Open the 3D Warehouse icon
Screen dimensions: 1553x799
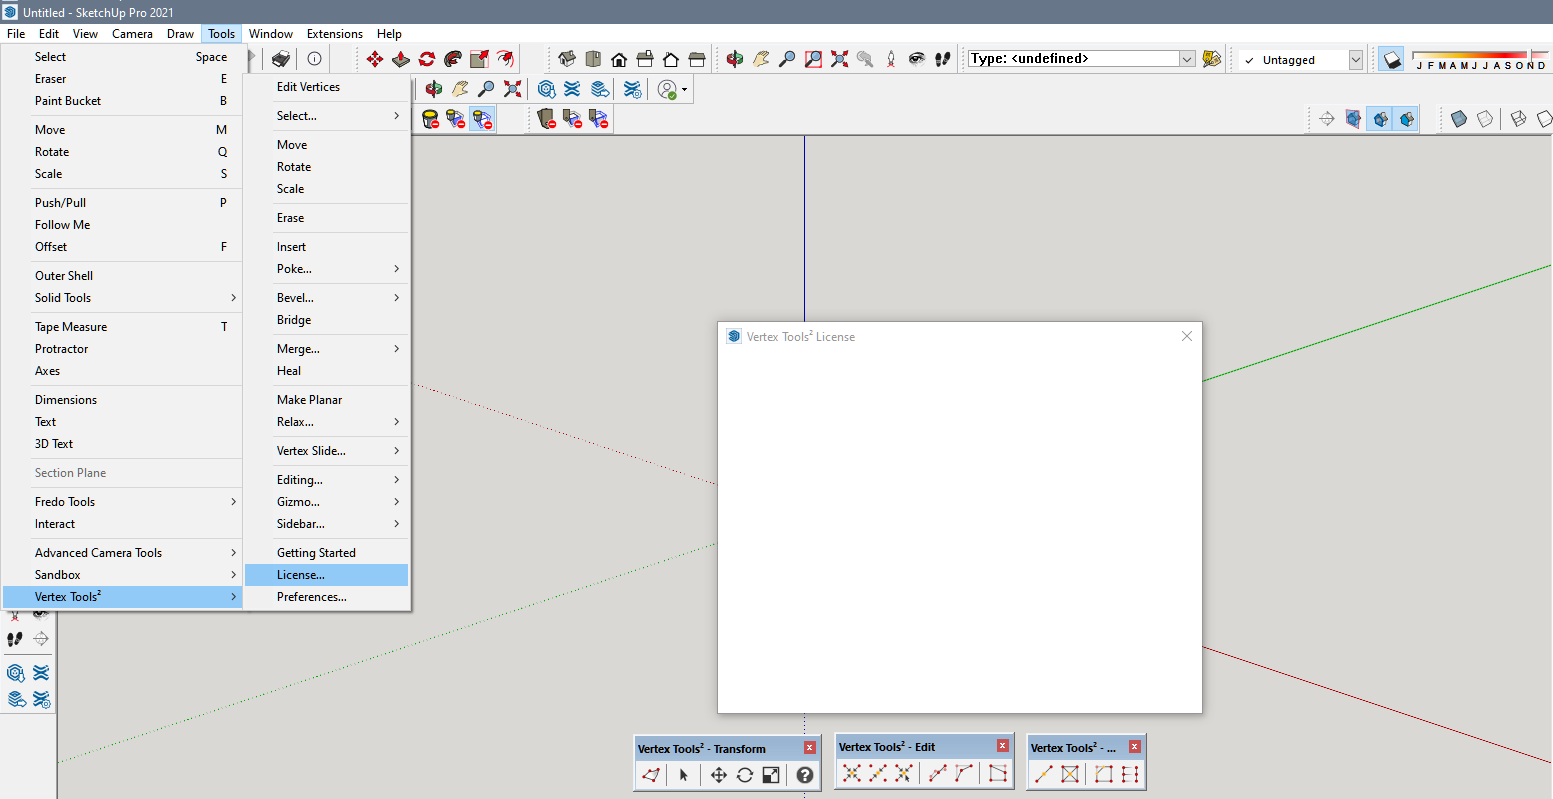pyautogui.click(x=546, y=89)
